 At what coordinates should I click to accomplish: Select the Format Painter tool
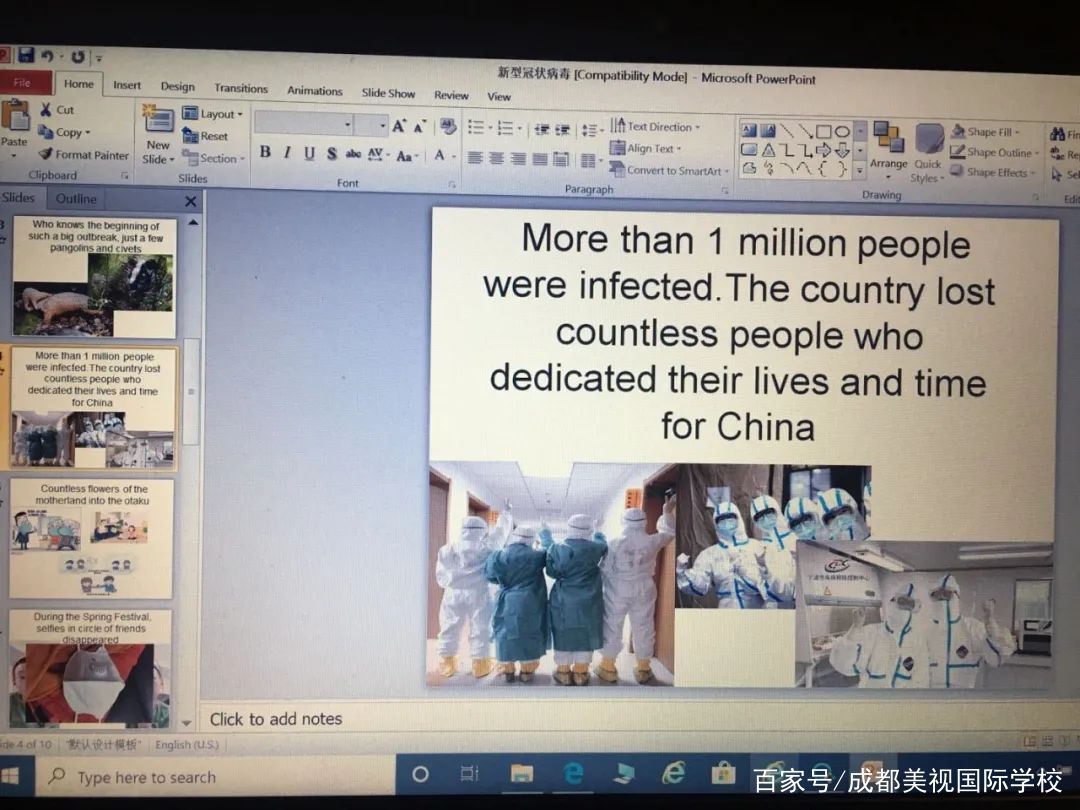click(83, 155)
